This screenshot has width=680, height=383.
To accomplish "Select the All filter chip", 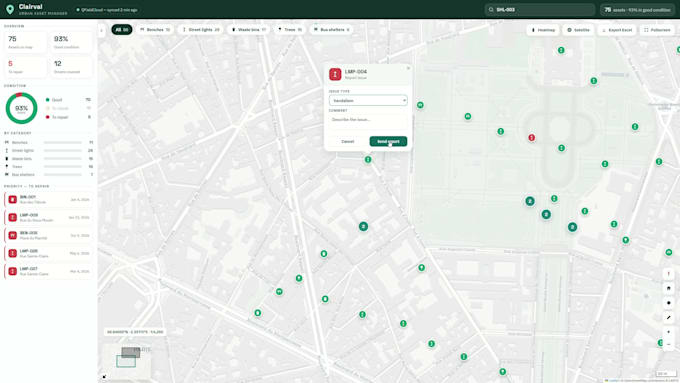I will pos(122,29).
